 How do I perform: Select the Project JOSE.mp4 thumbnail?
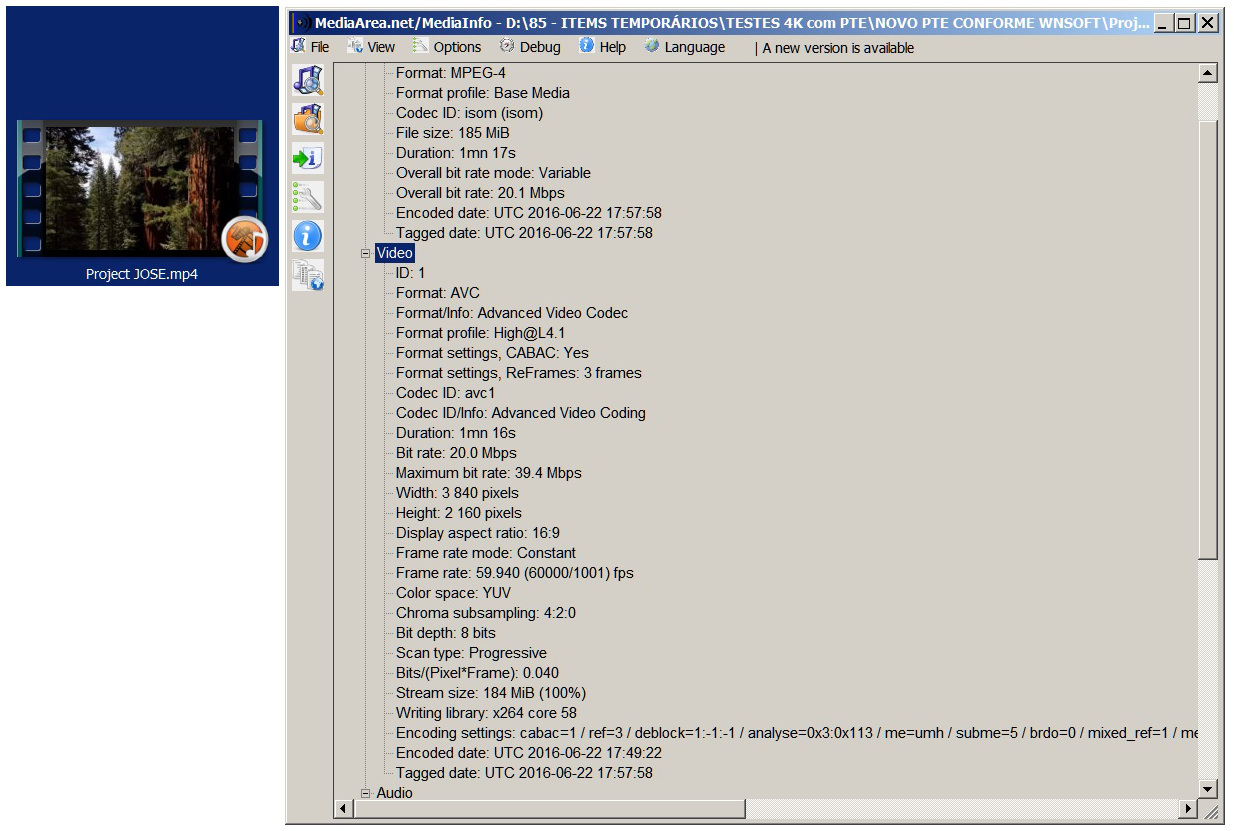pos(141,190)
